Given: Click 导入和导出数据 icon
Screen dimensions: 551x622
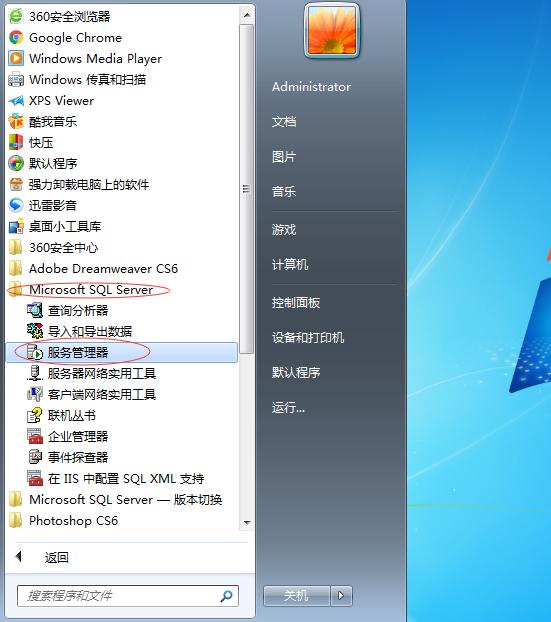Looking at the screenshot, I should click(35, 331).
